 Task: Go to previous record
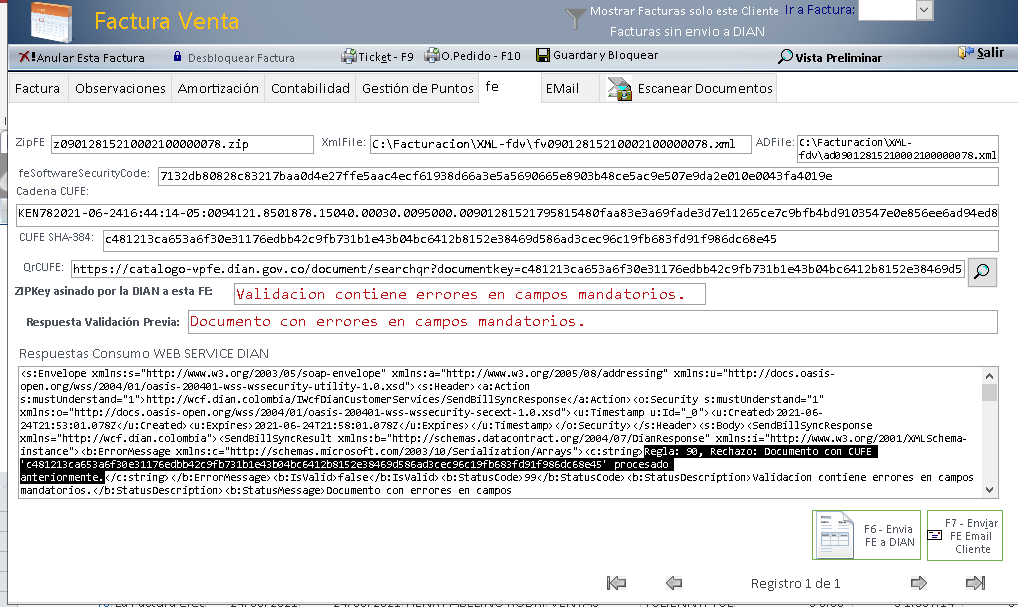point(674,583)
